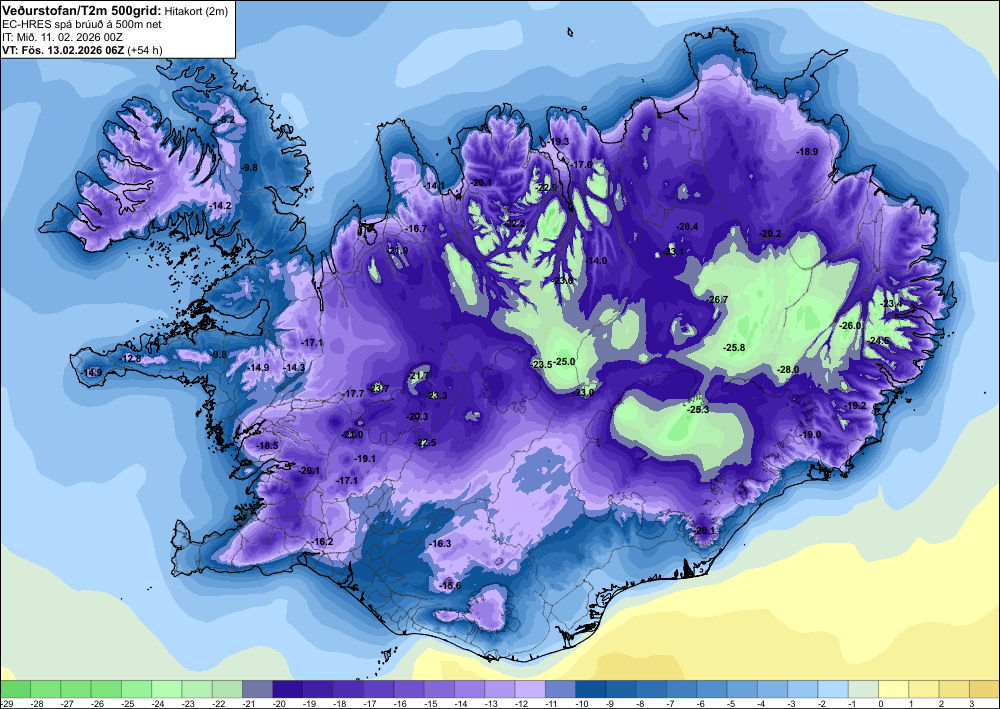
Task: Select the -14.0 temperature label
Action: click(x=597, y=261)
